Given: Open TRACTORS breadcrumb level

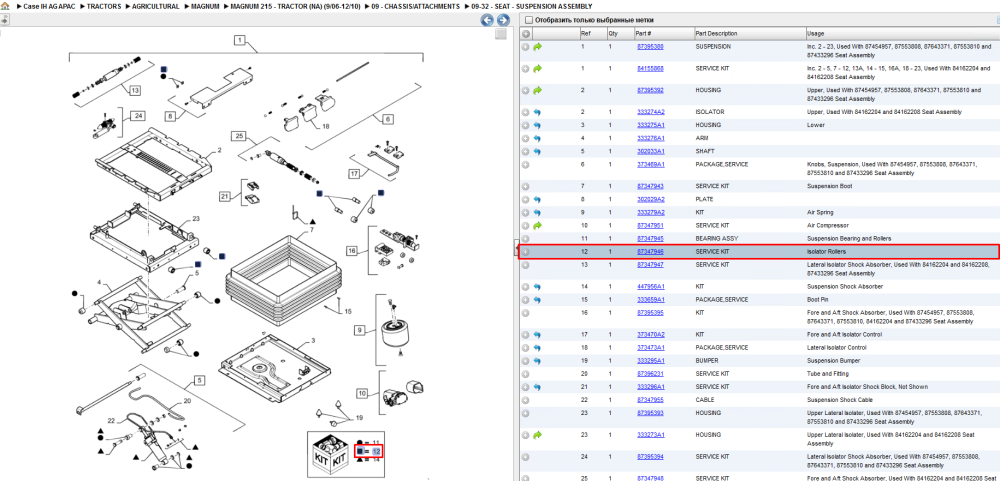Looking at the screenshot, I should point(103,6).
